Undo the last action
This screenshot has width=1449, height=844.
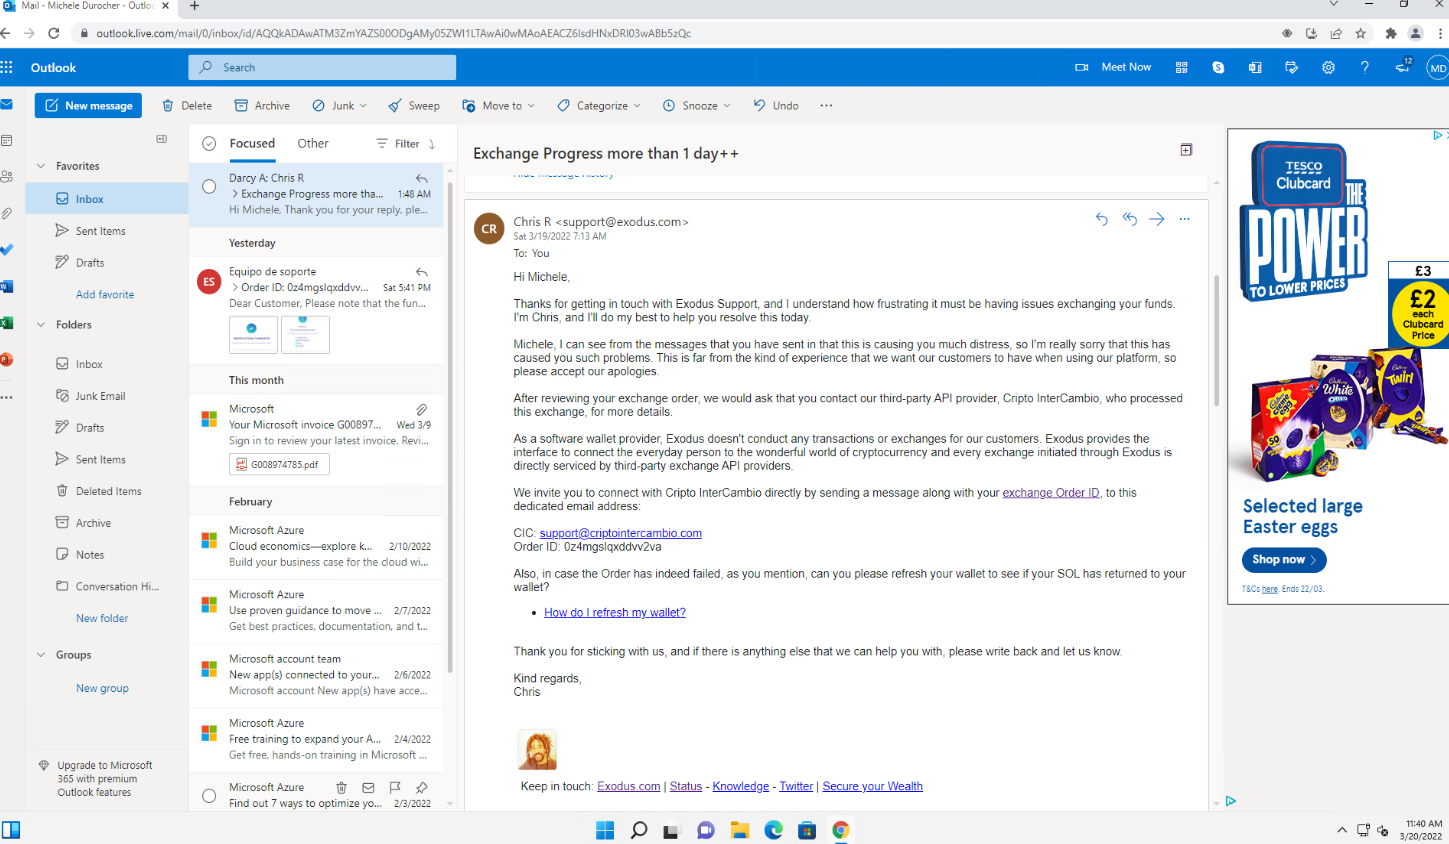(776, 105)
